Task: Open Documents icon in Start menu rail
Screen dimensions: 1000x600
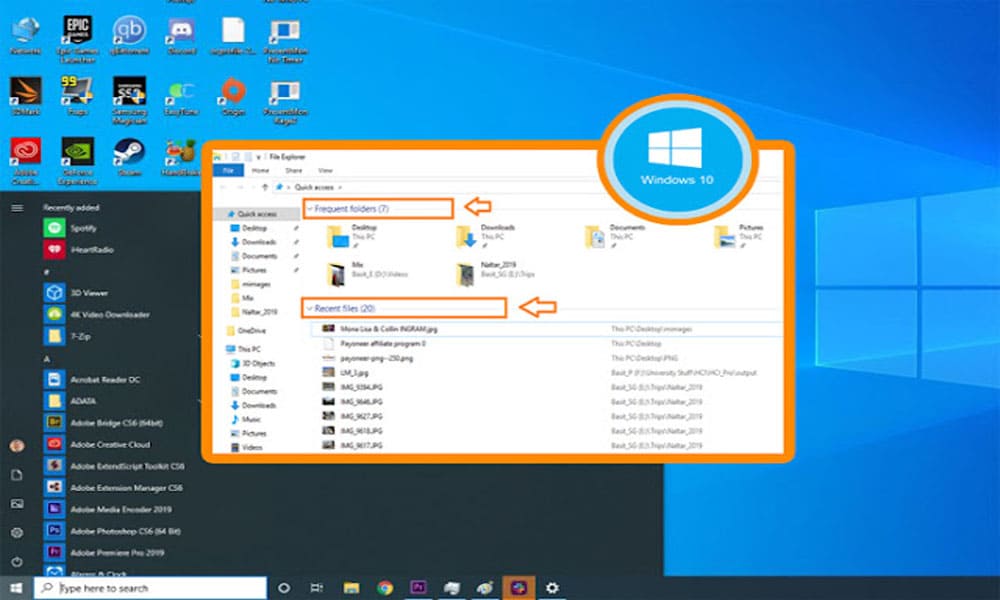Action: 17,475
